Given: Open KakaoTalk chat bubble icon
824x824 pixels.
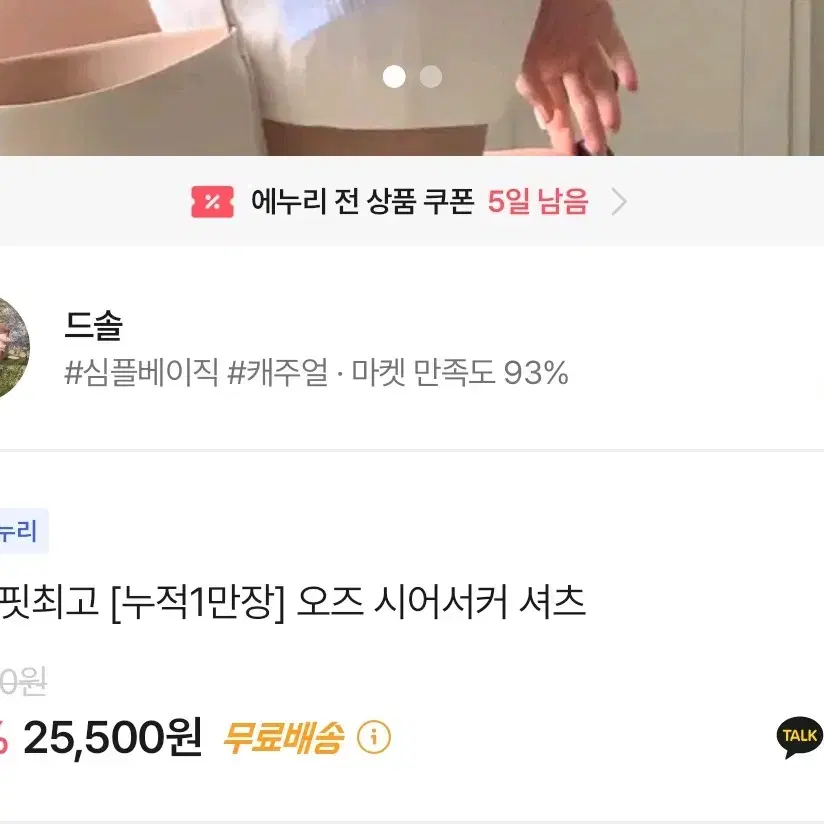Looking at the screenshot, I should (799, 737).
